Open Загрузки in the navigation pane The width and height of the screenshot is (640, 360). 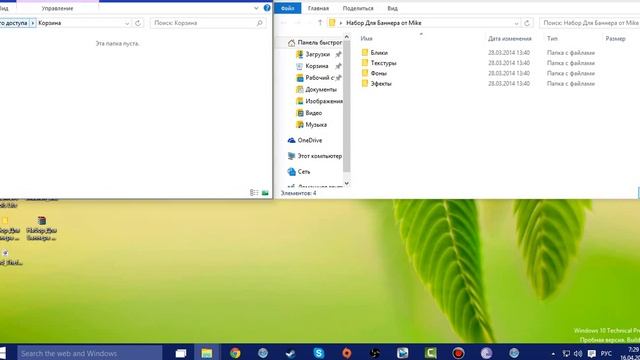click(318, 54)
